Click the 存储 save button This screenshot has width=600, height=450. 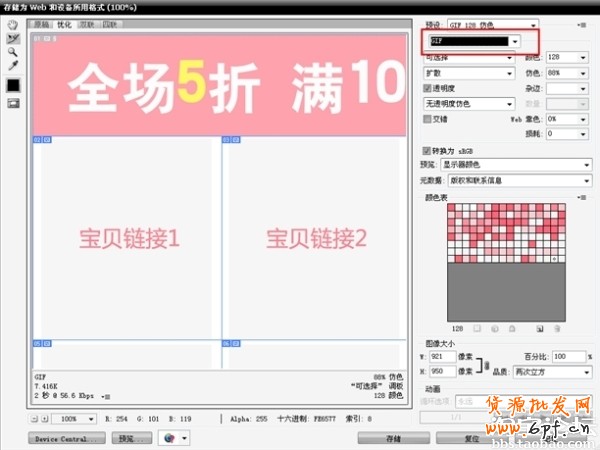point(393,438)
